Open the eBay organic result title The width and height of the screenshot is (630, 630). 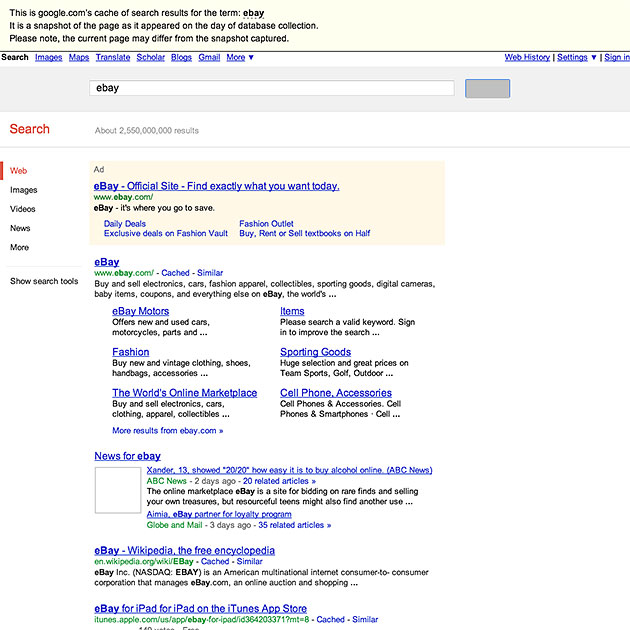coord(107,262)
